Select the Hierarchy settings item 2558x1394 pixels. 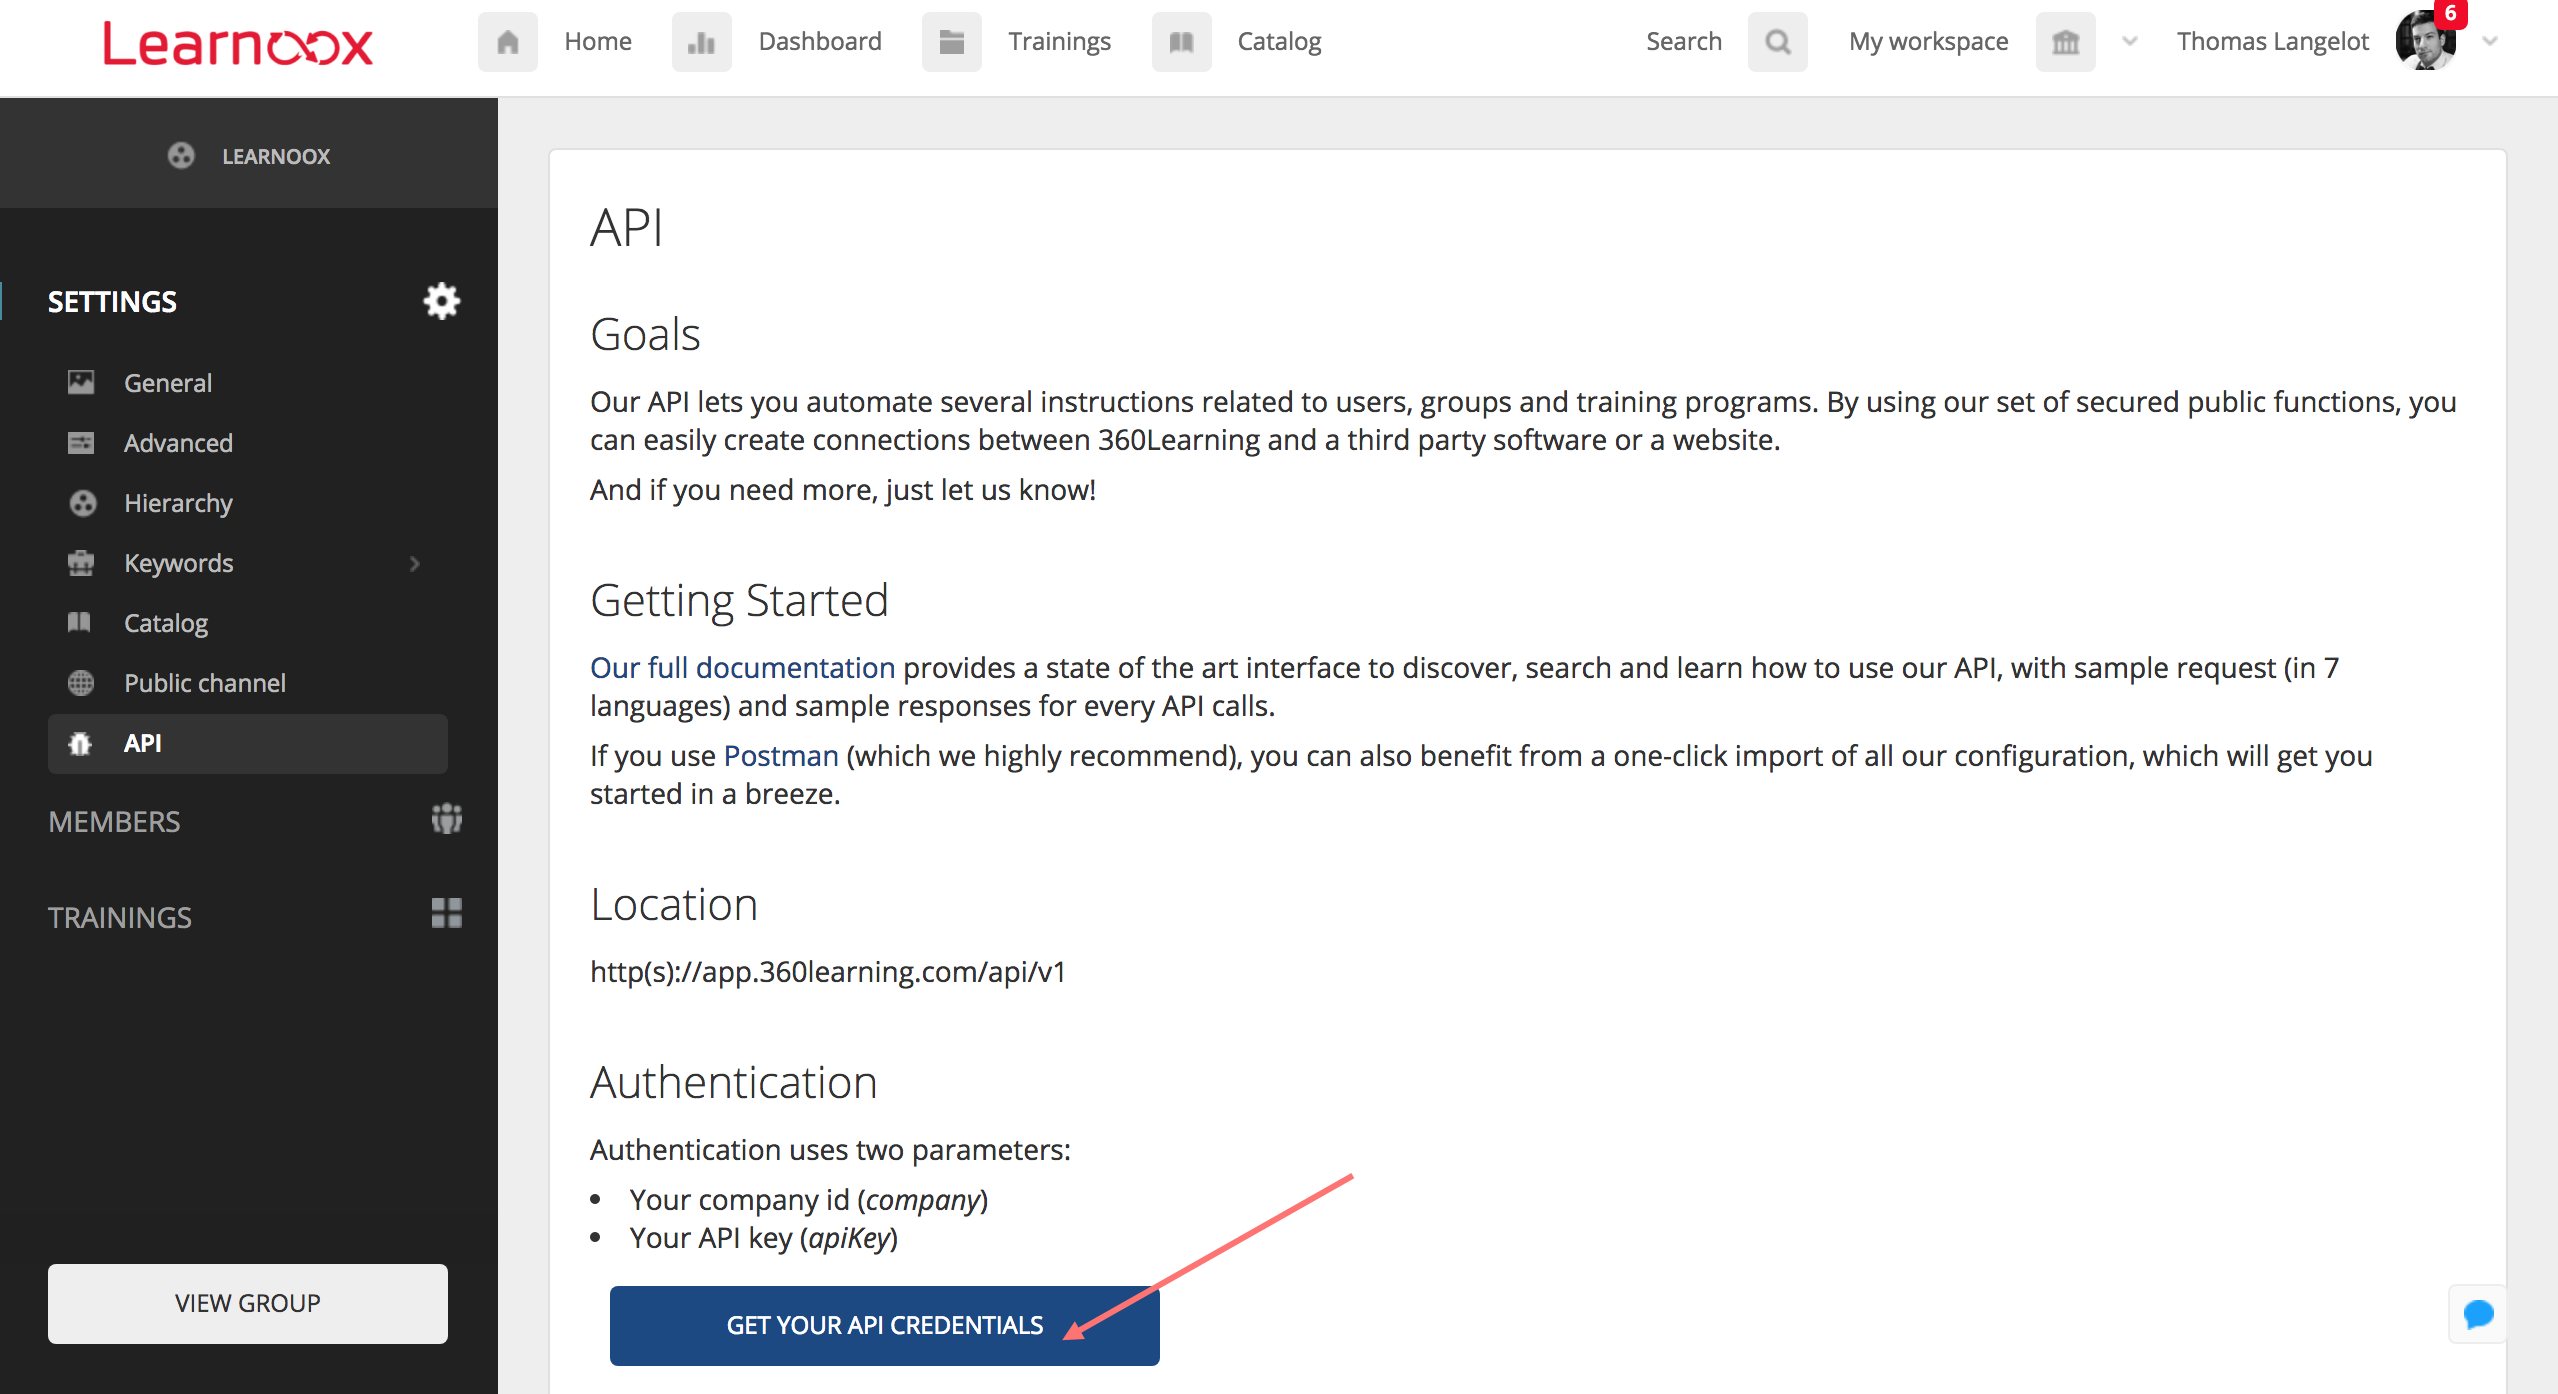click(x=178, y=503)
